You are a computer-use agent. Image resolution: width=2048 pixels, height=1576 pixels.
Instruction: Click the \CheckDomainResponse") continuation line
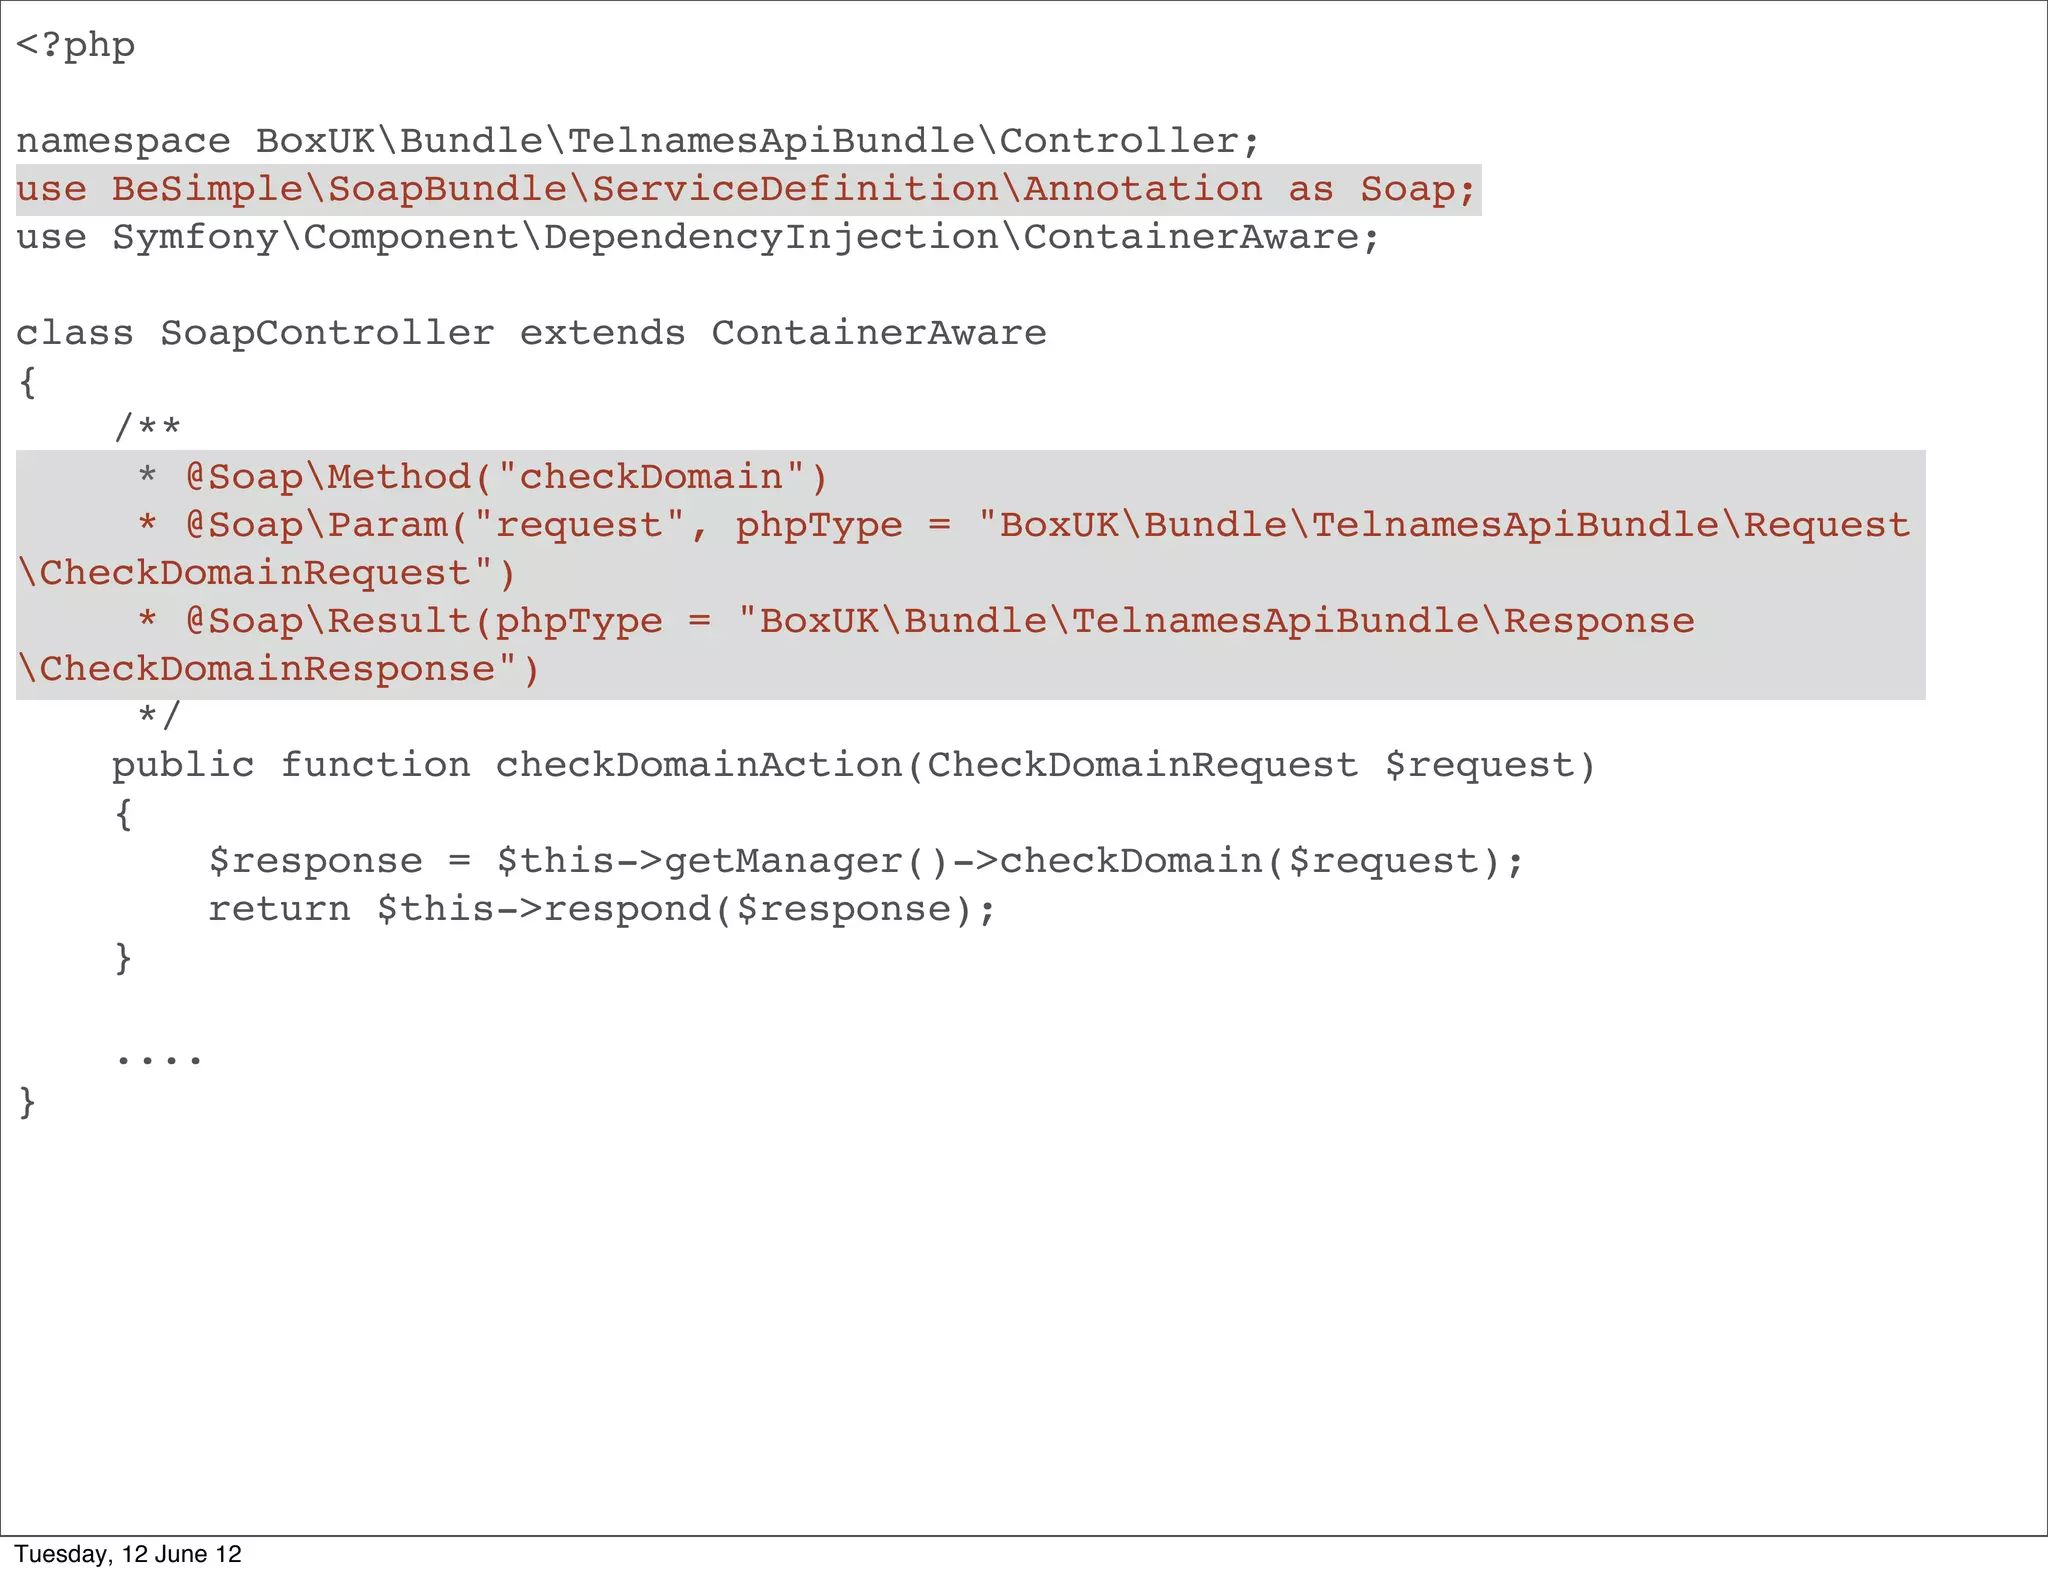coord(278,669)
